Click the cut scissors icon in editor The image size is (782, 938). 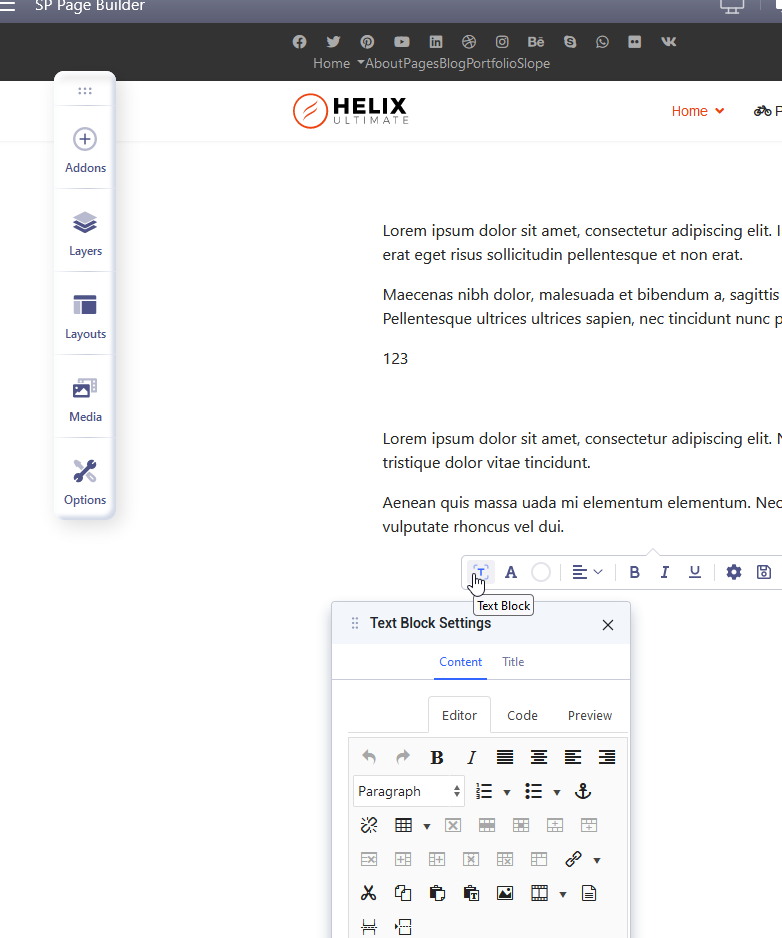[369, 893]
